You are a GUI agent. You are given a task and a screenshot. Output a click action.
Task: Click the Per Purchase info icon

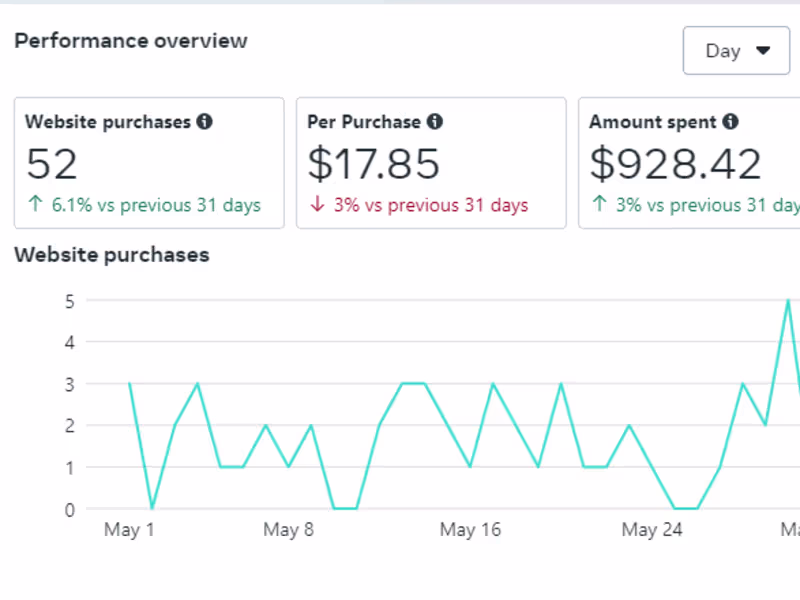pos(435,121)
